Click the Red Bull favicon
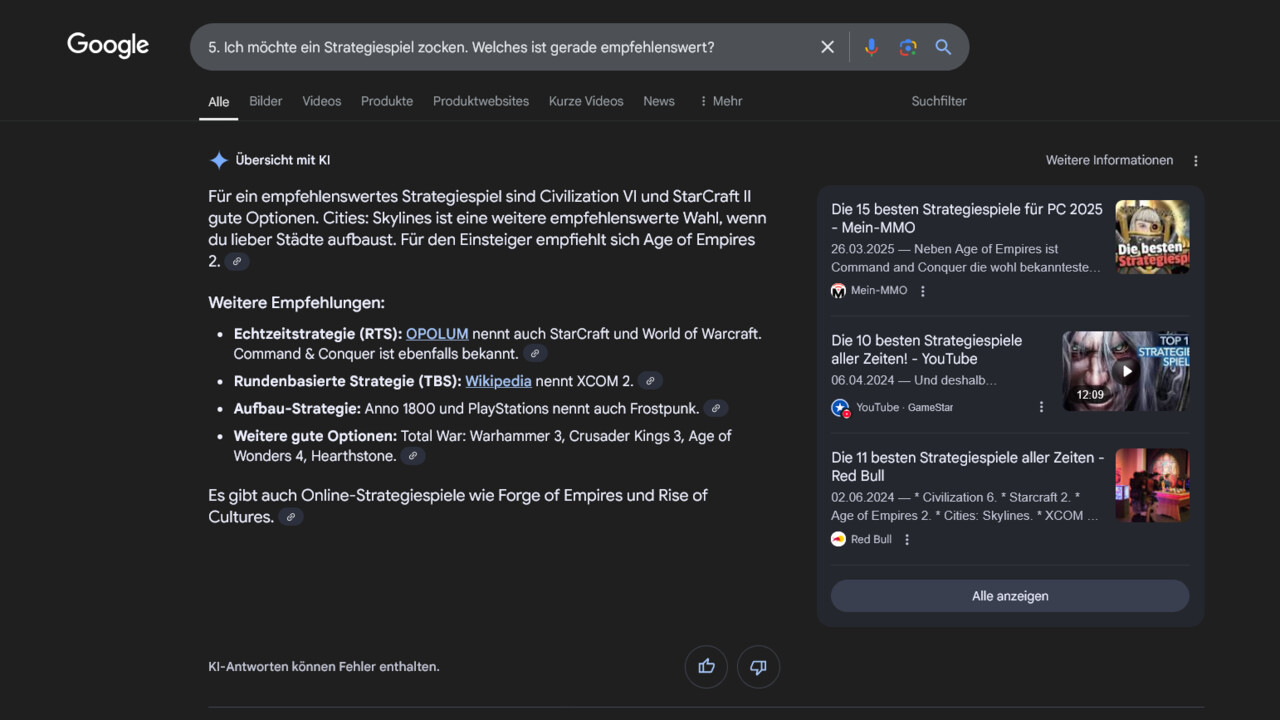The image size is (1280, 720). (x=838, y=539)
